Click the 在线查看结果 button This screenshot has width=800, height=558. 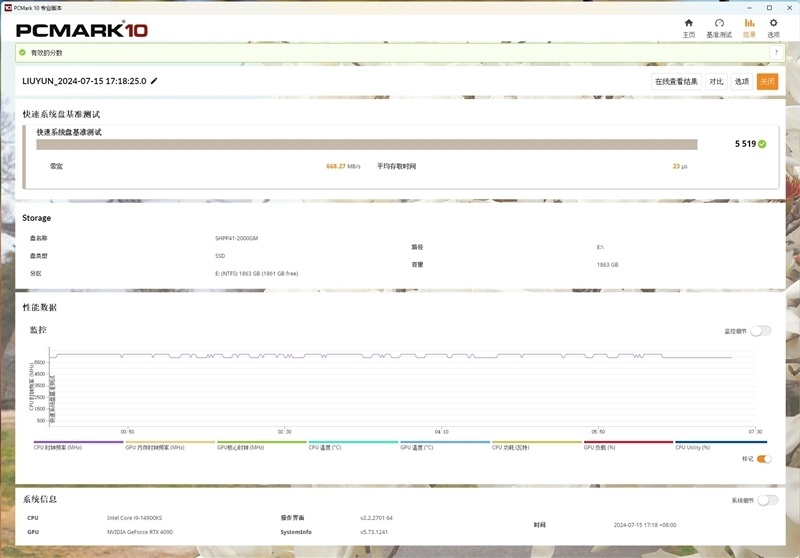coord(676,82)
